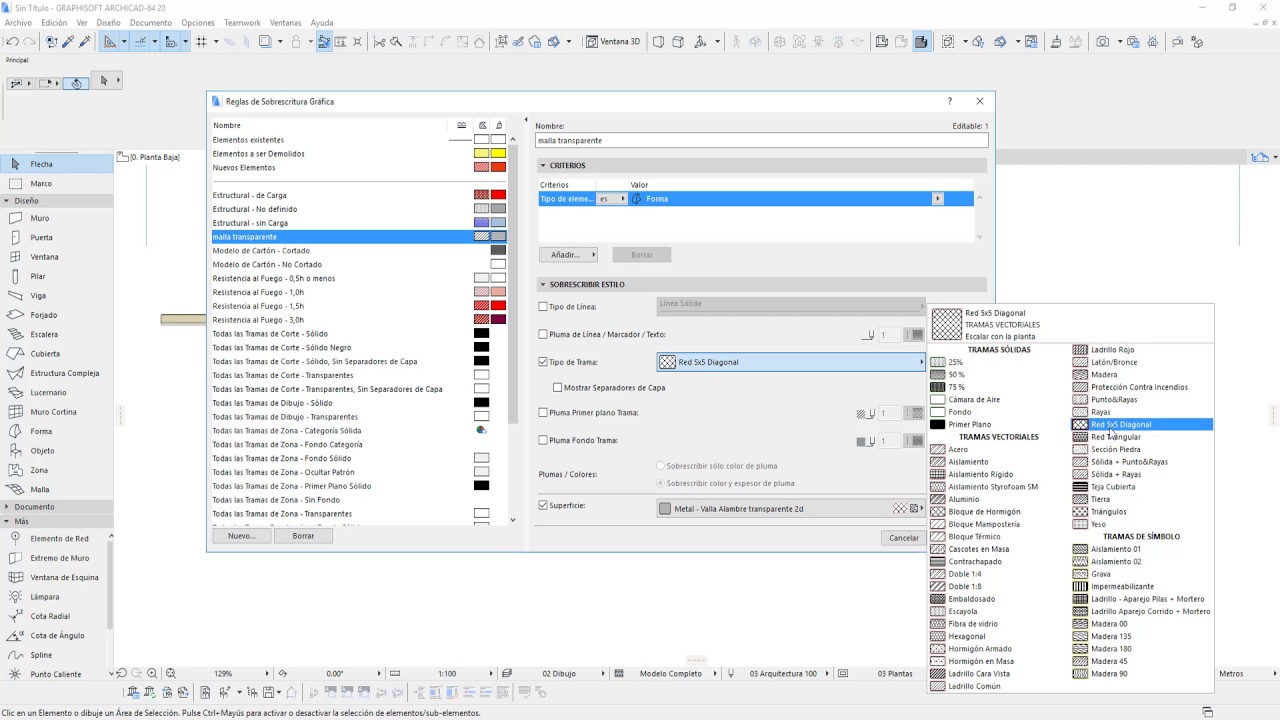This screenshot has width=1280, height=720.
Task: Open the 'es' operator dropdown
Action: click(x=611, y=199)
